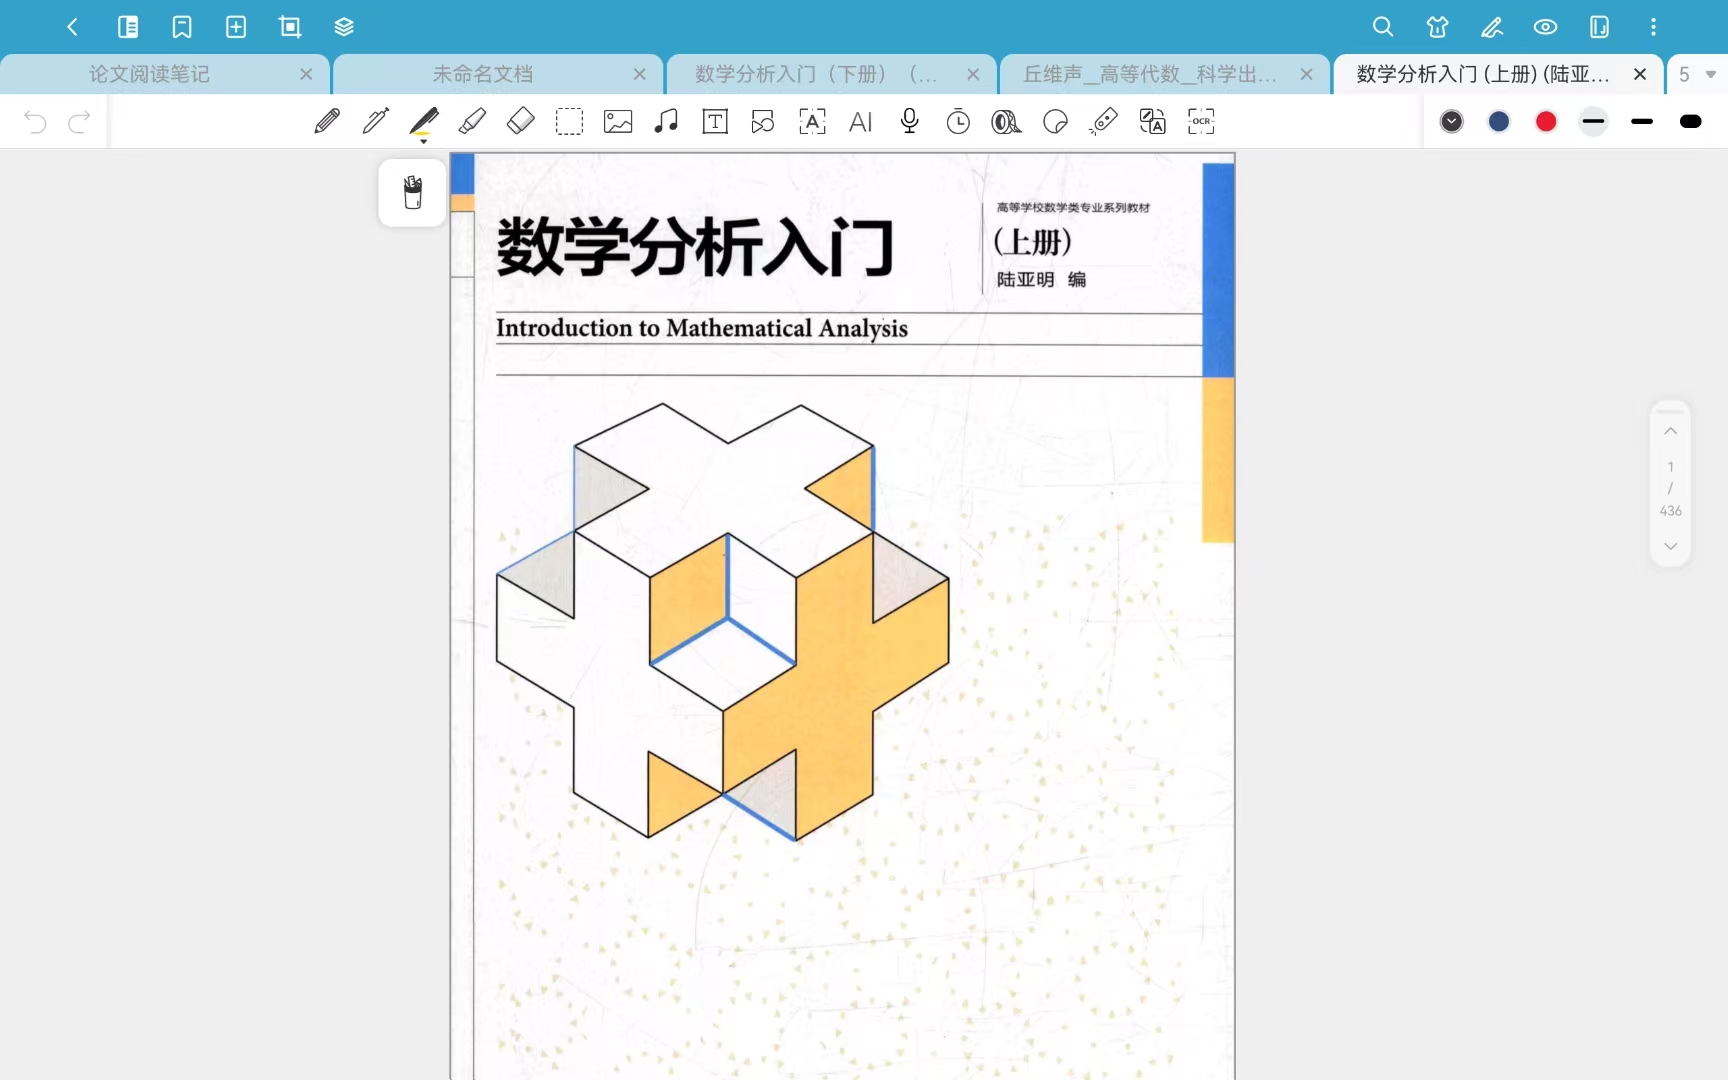Insert an image with the picture icon

[618, 121]
